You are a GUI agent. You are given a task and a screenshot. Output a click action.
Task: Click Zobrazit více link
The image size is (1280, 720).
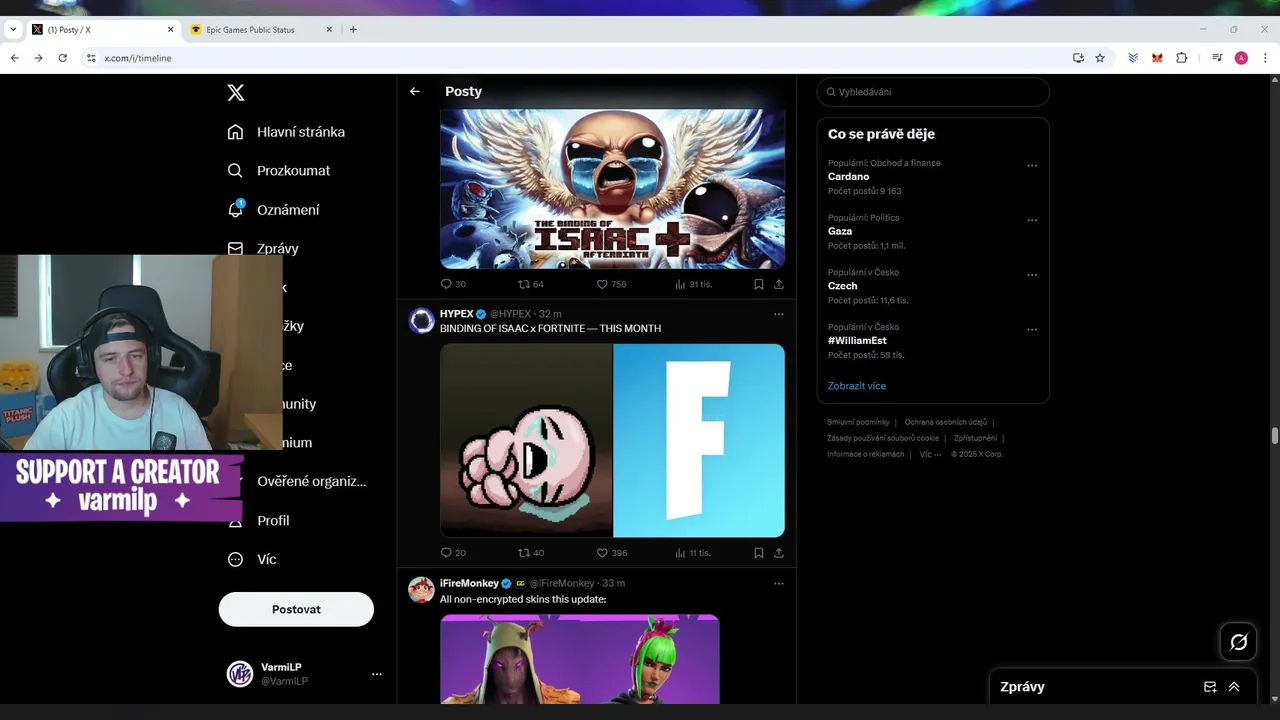[857, 386]
